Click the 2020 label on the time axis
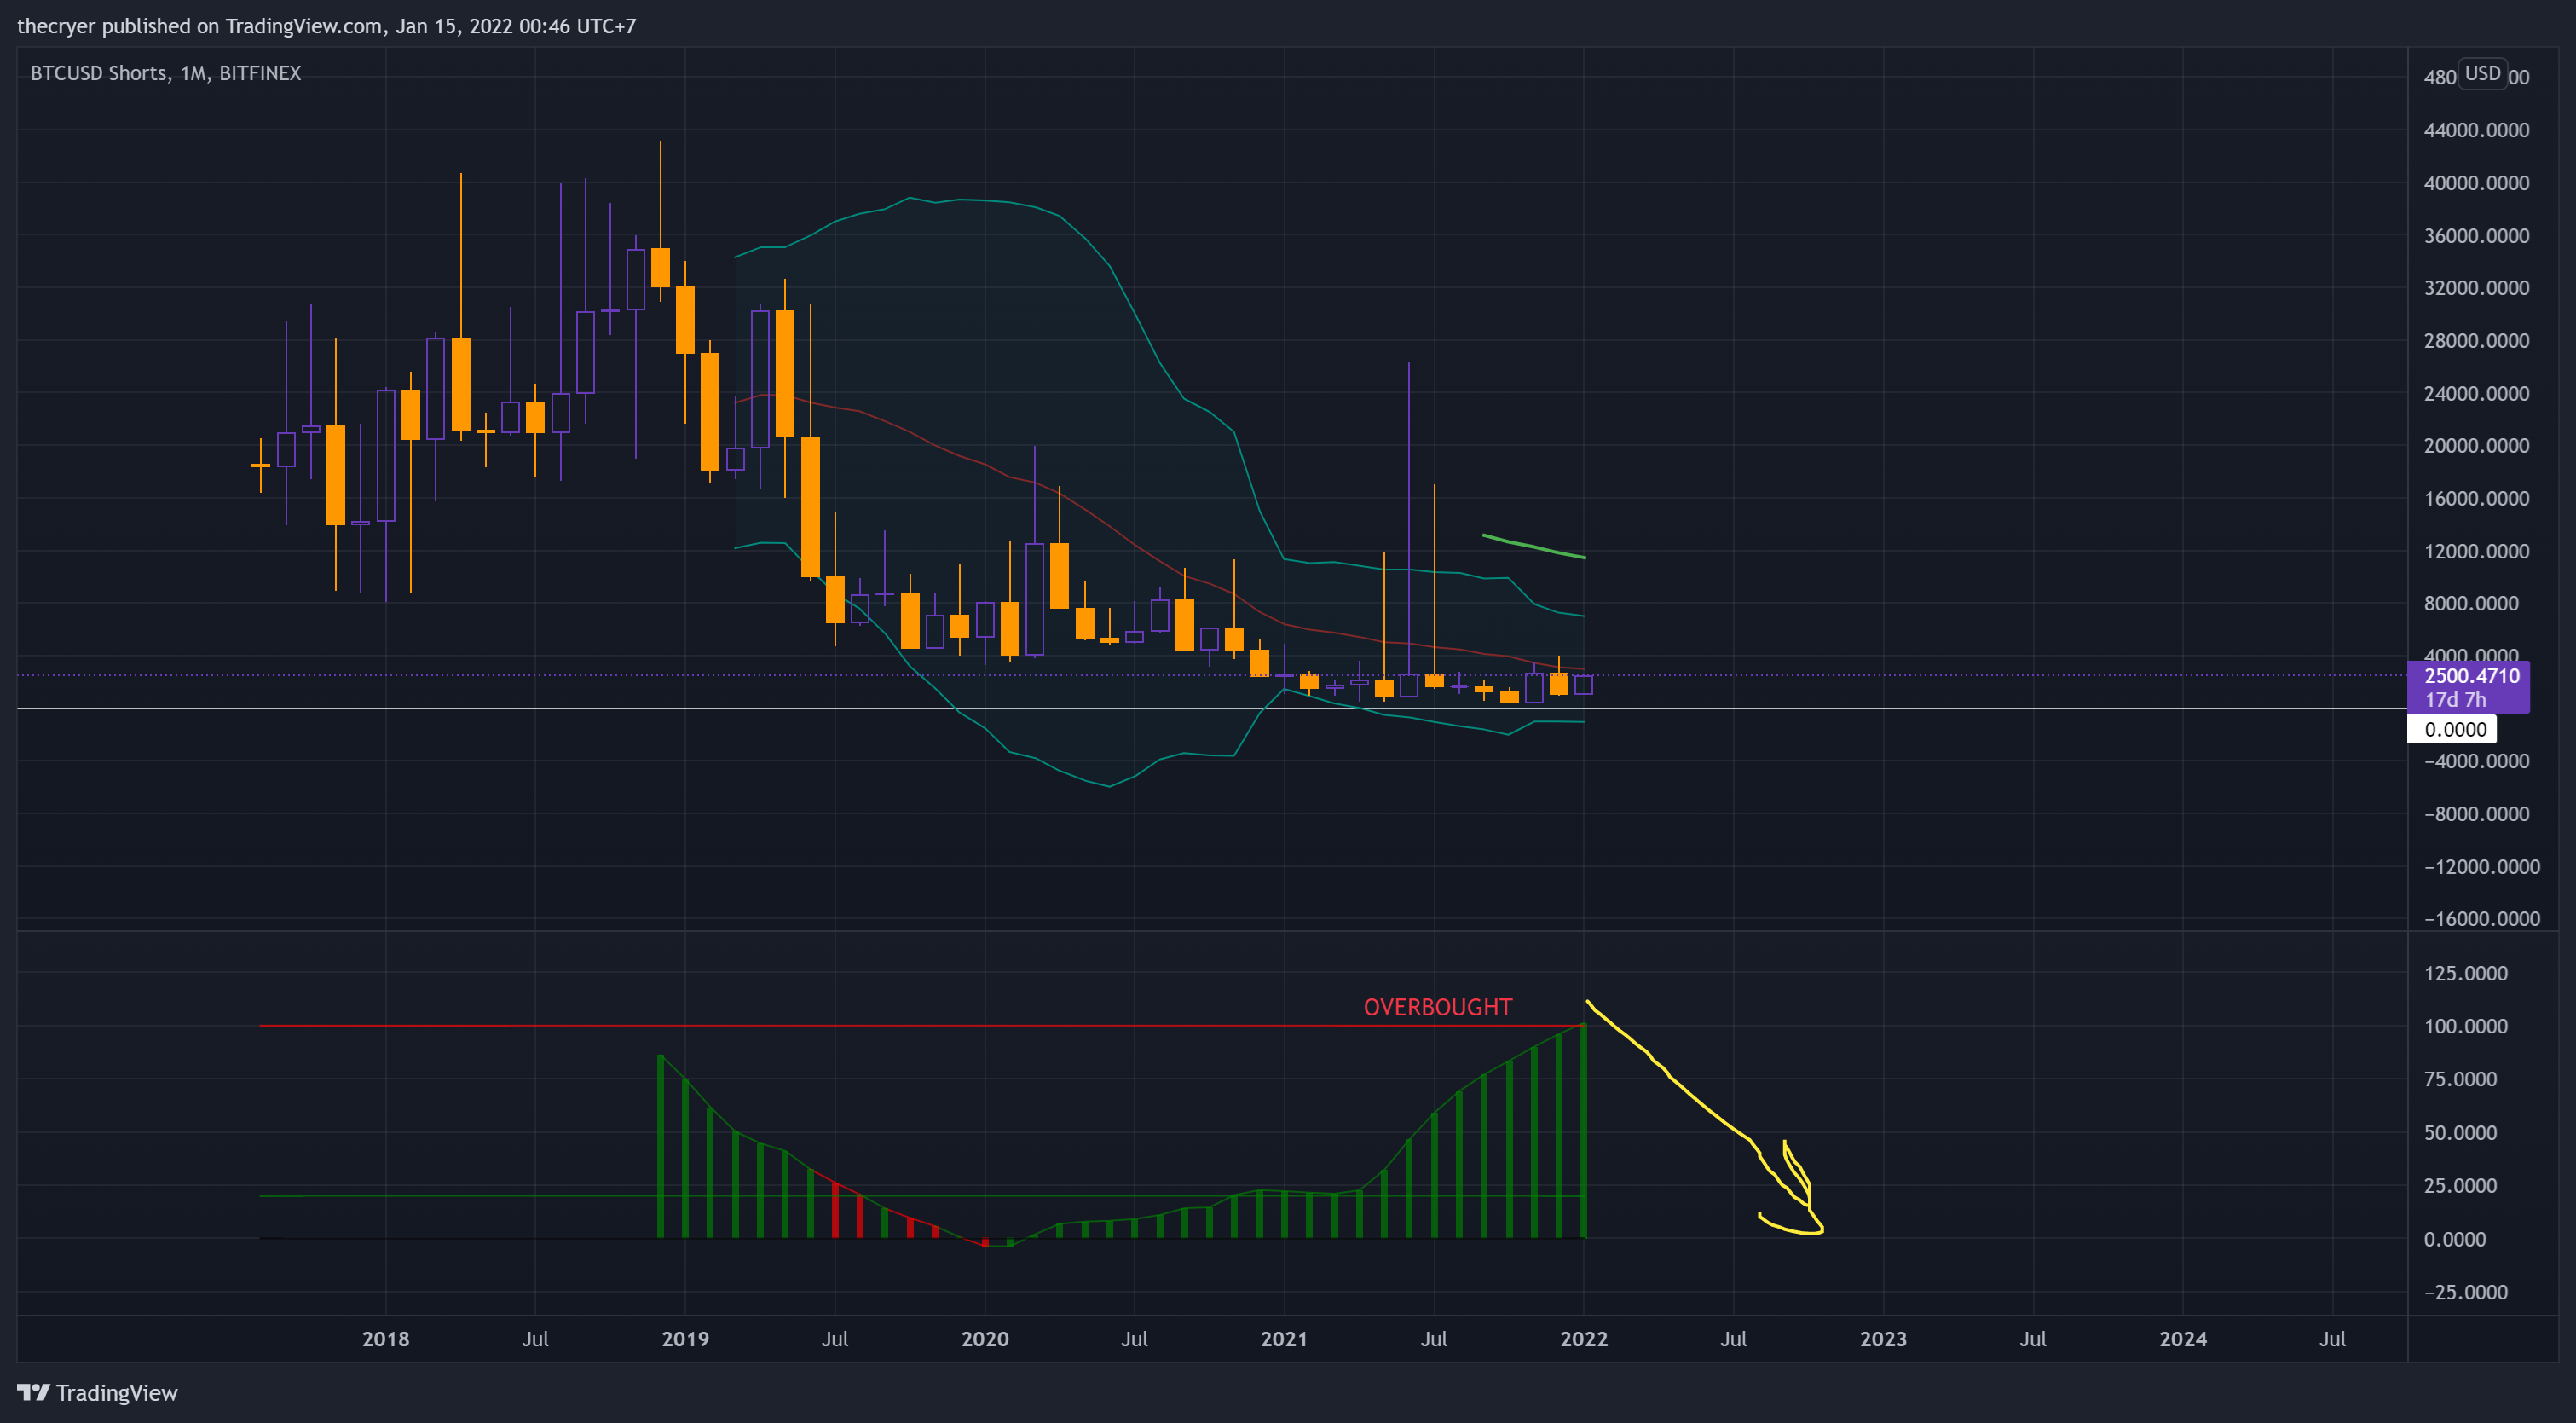The width and height of the screenshot is (2576, 1423). coord(984,1339)
